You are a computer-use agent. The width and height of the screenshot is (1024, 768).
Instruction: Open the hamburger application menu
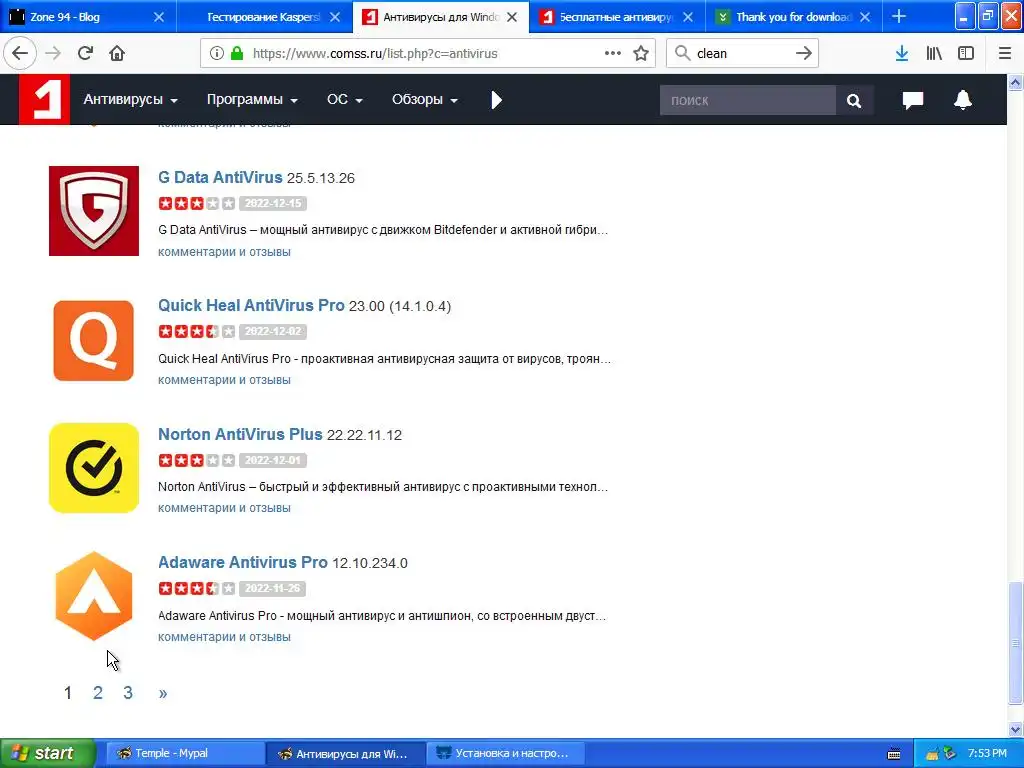[x=1005, y=54]
